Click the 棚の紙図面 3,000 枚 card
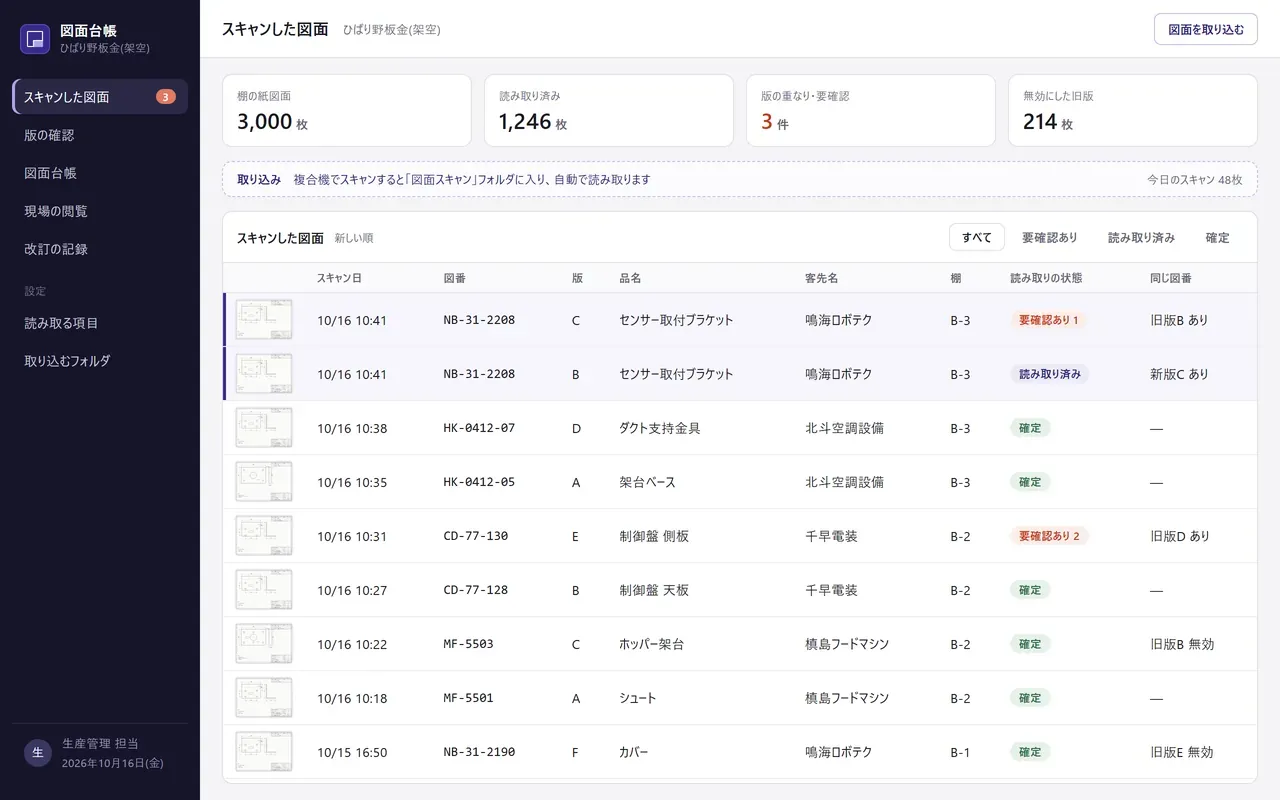1280x800 pixels. [347, 111]
